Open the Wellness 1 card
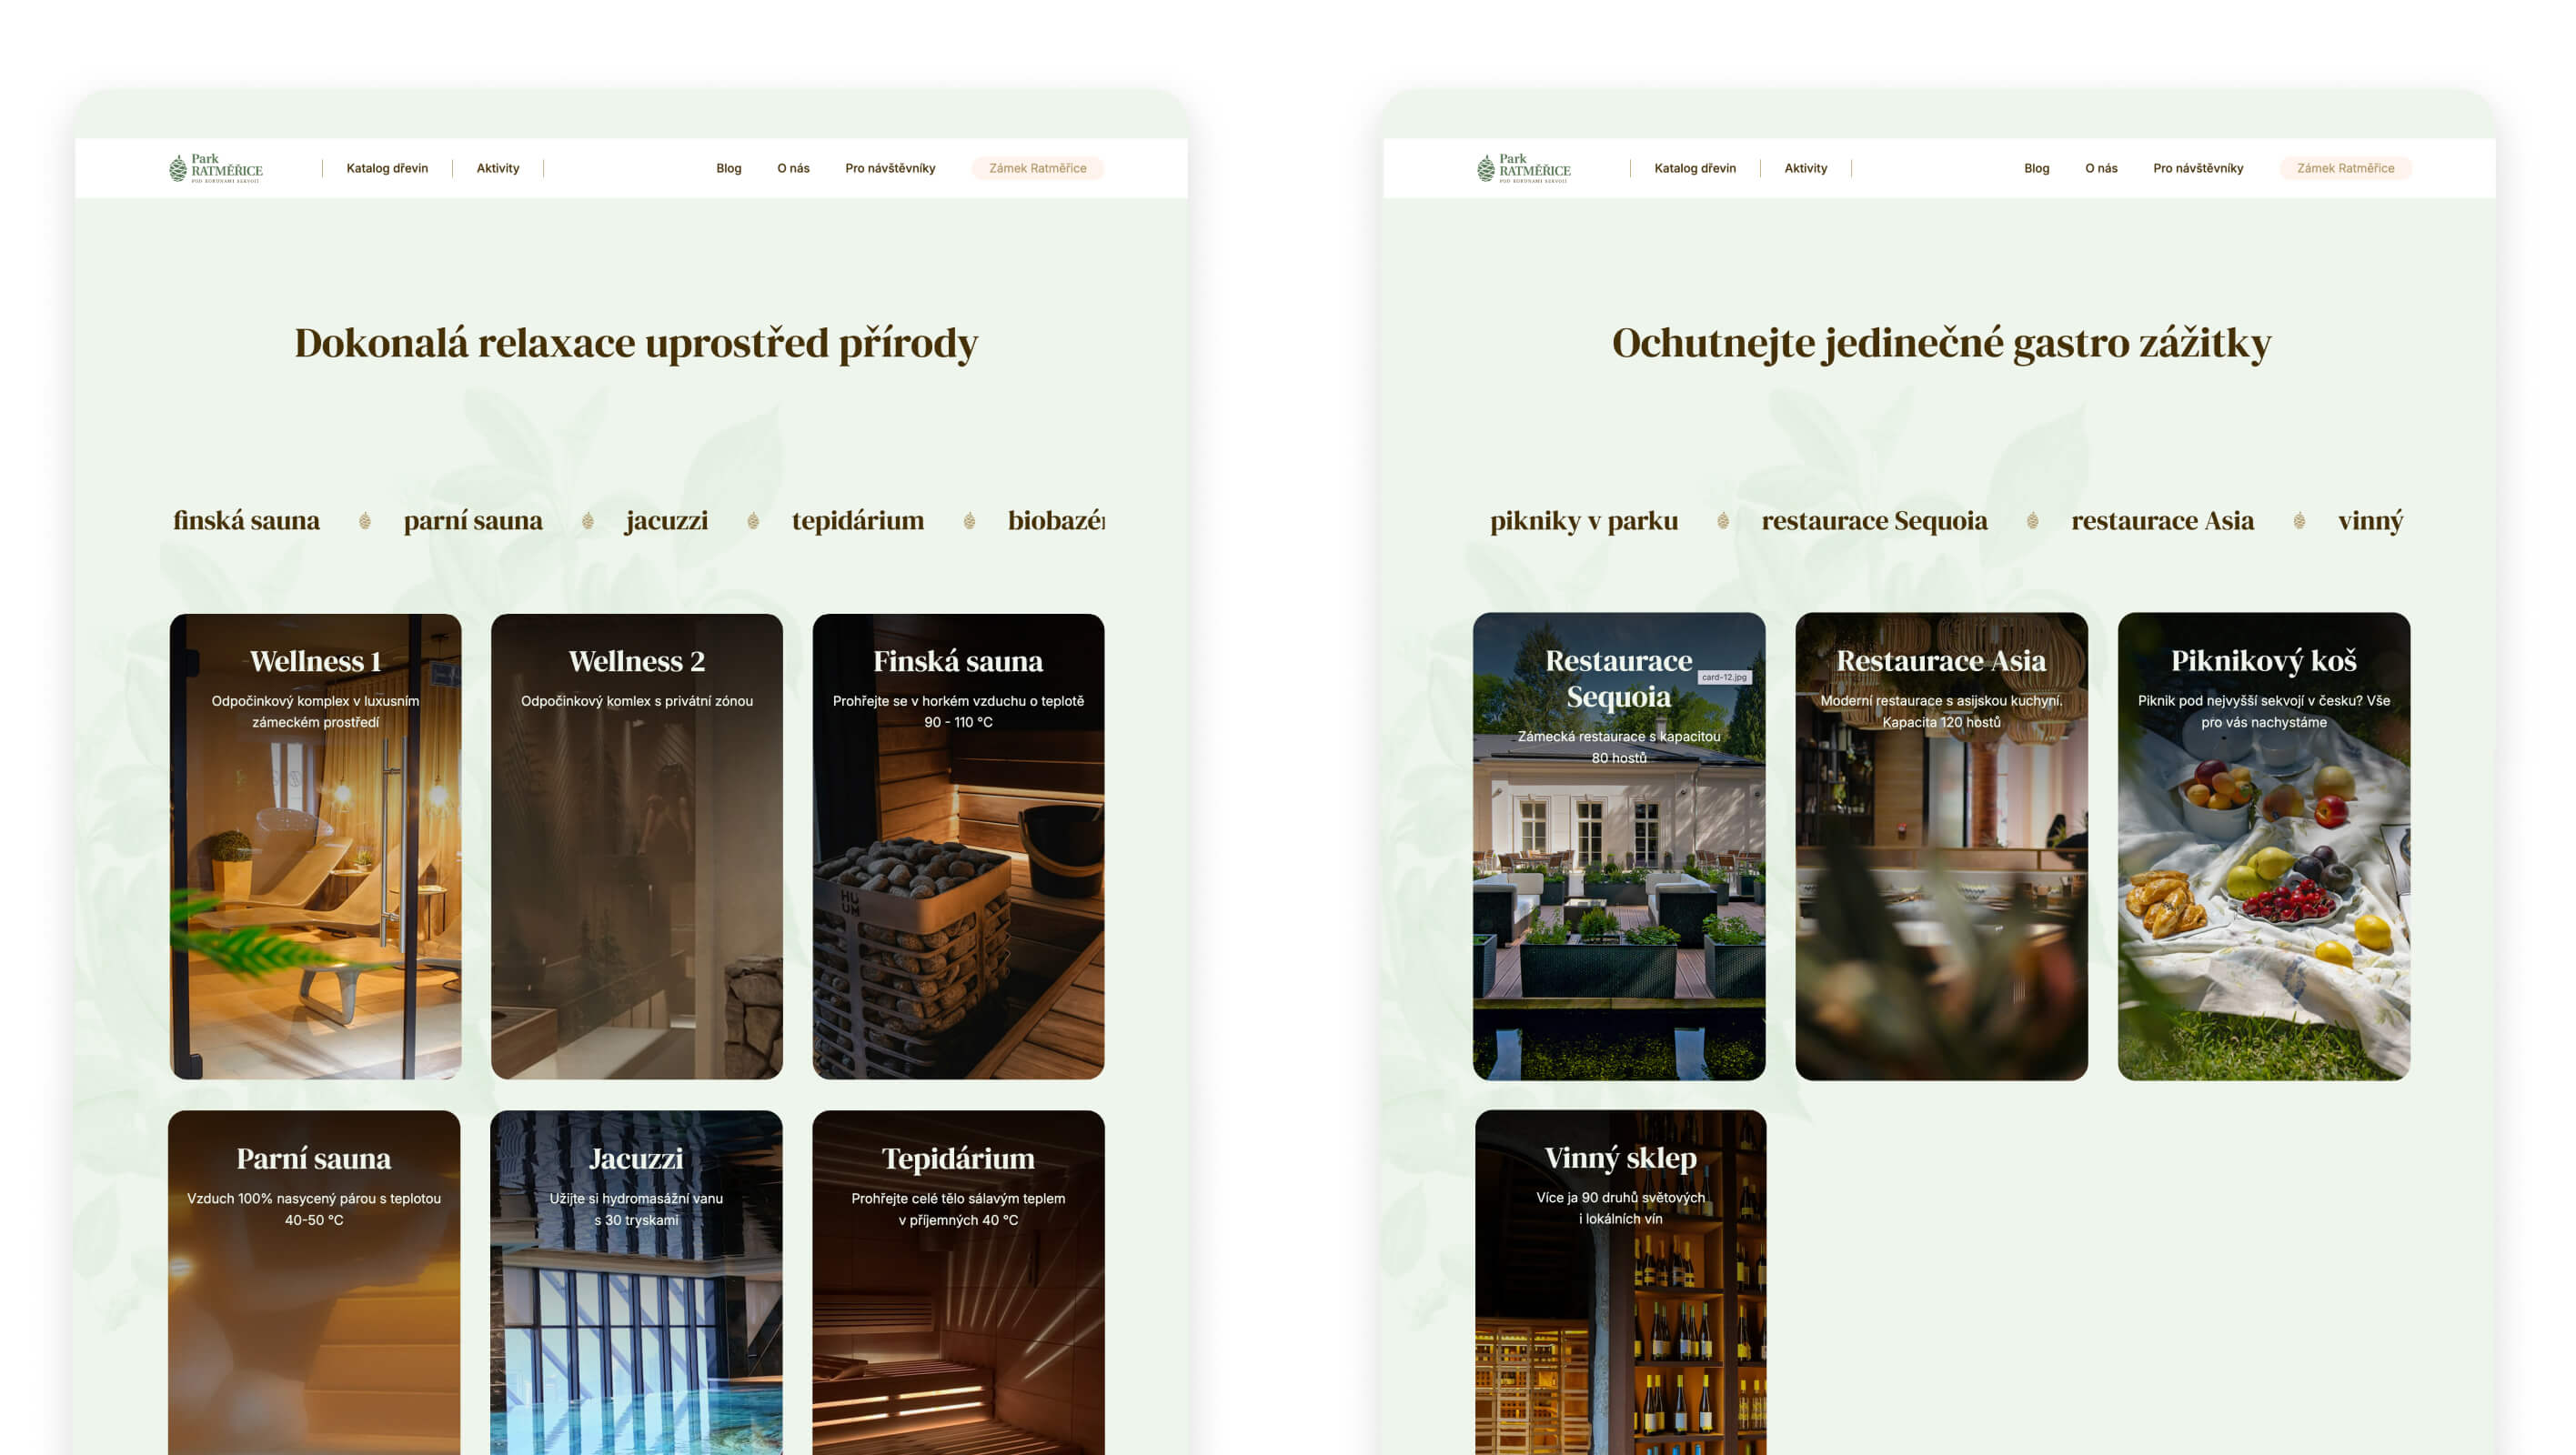The image size is (2576, 1455). [315, 846]
